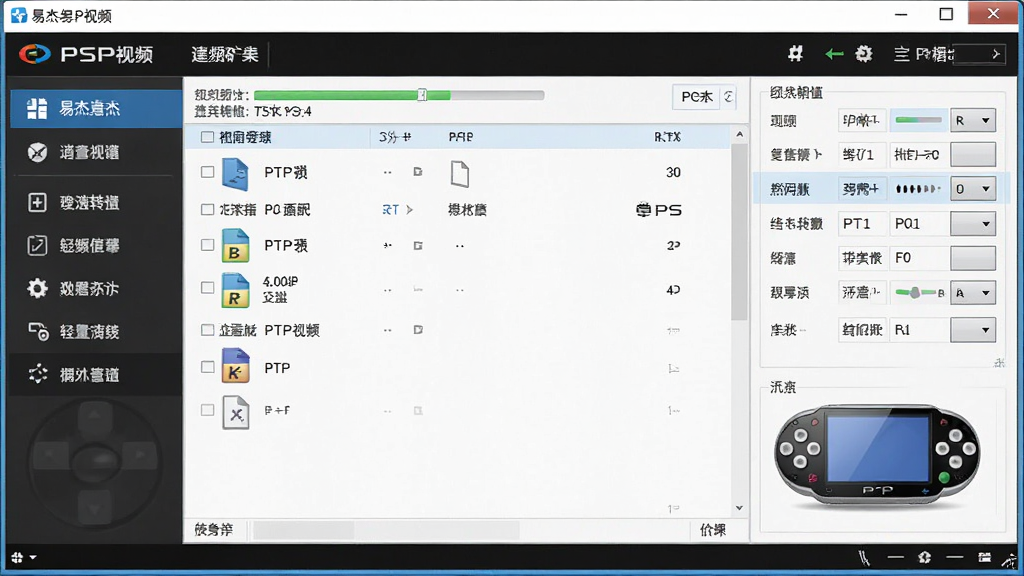Check the box for the RT row
Viewport: 1024px width, 576px height.
tap(207, 210)
